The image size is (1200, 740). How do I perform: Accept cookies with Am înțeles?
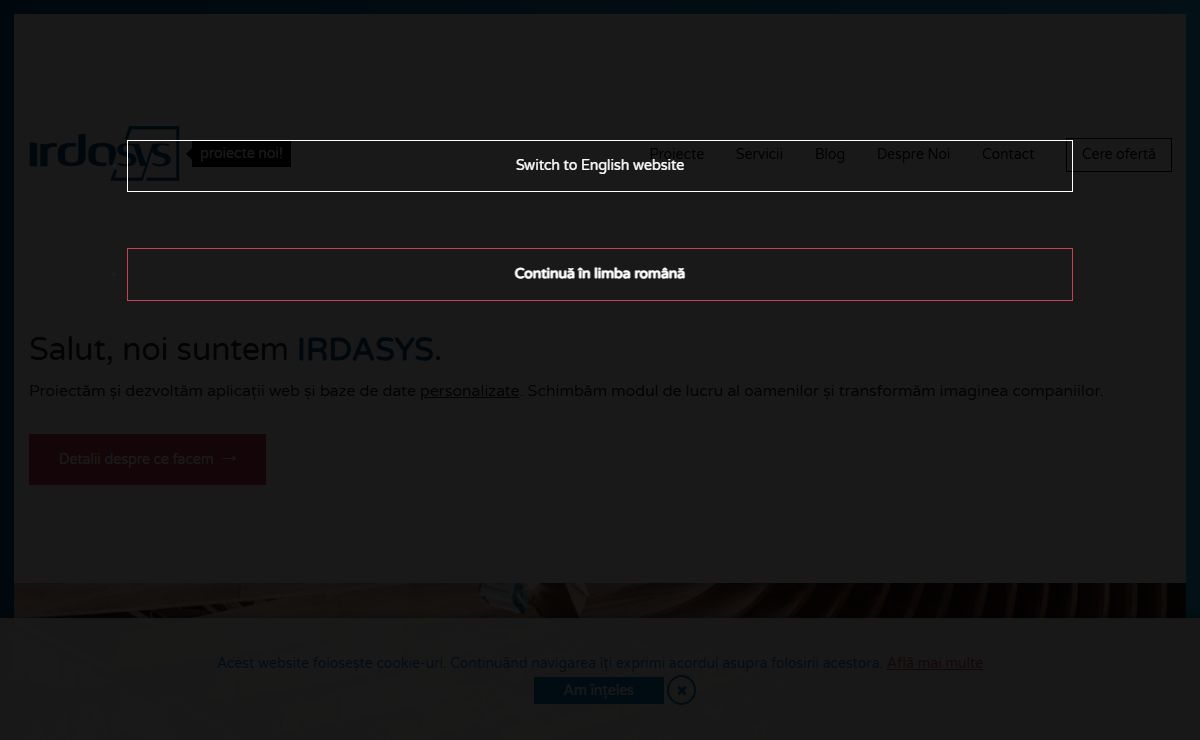[598, 690]
